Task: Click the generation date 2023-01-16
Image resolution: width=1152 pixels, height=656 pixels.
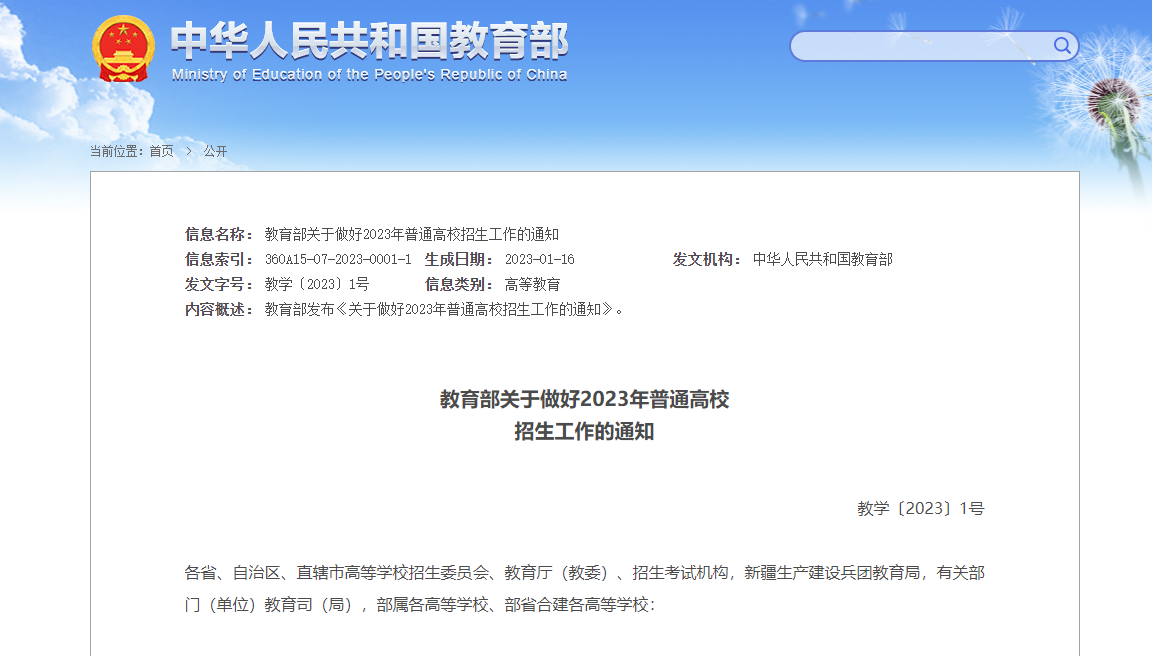Action: [539, 259]
